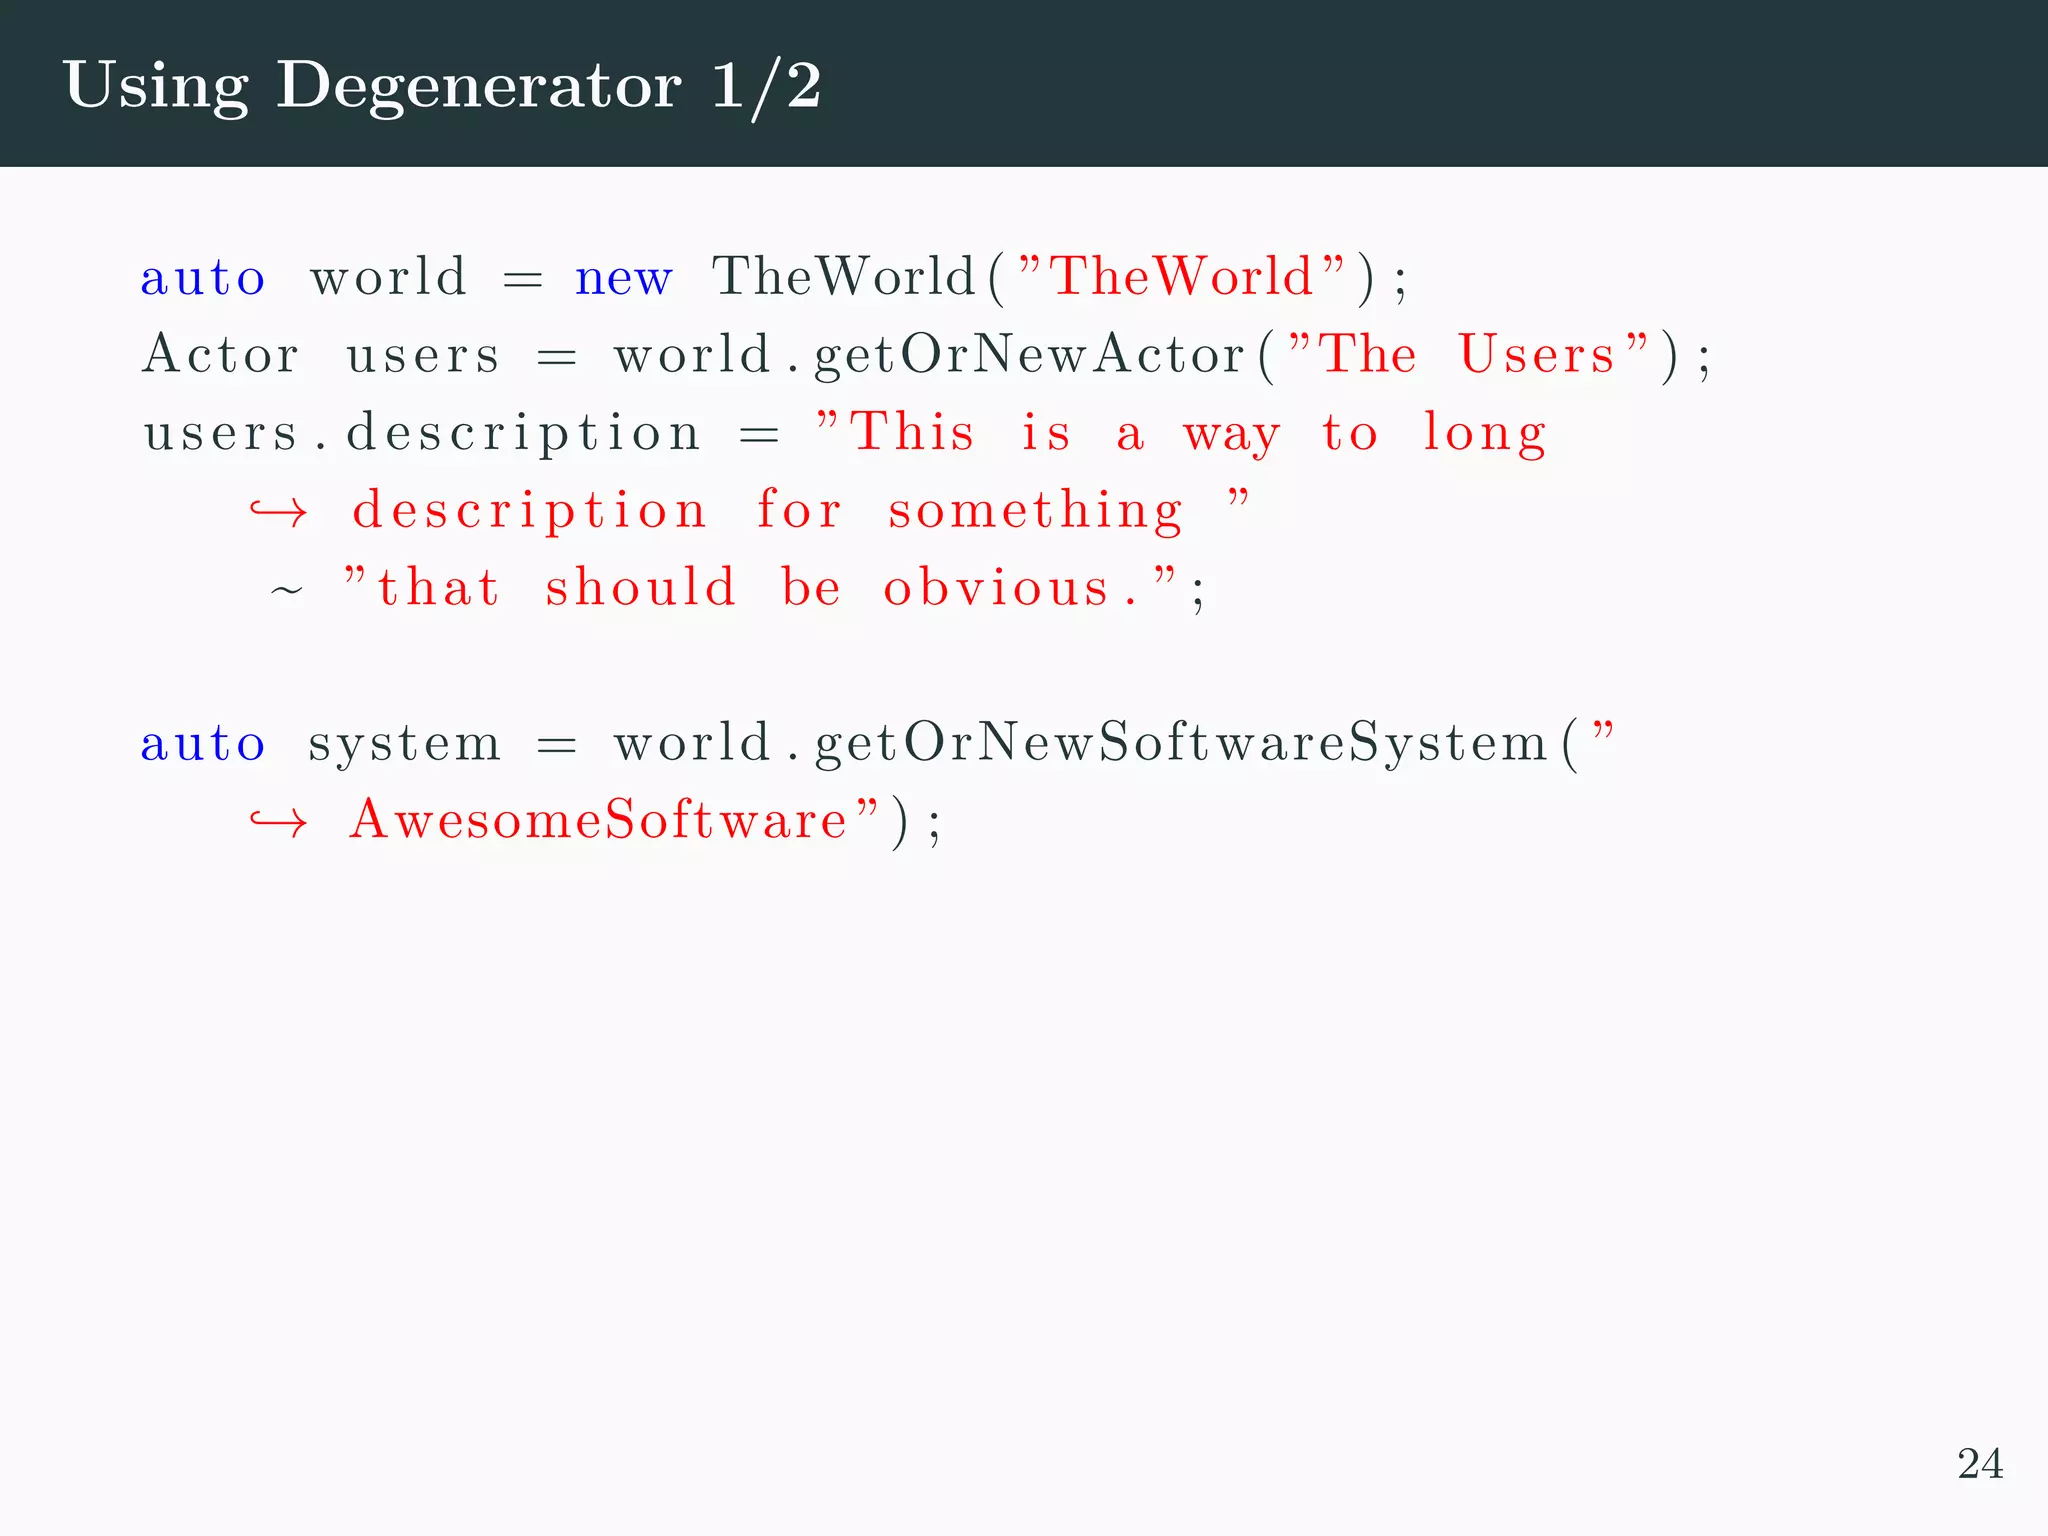Click the tilde concatenation operator
This screenshot has height=1536, width=2048.
pos(287,591)
